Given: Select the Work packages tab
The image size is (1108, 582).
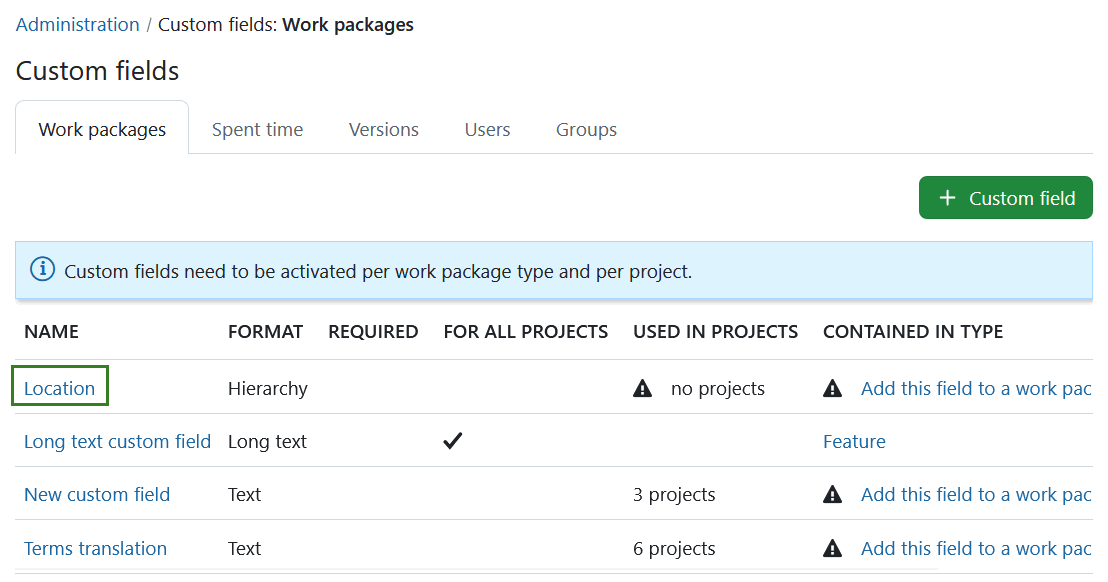Looking at the screenshot, I should coord(102,129).
